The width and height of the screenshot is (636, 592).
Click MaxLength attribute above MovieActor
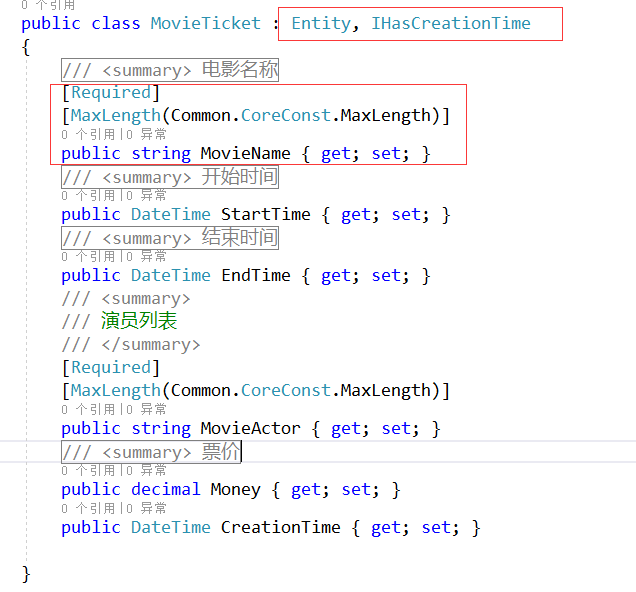[116, 390]
